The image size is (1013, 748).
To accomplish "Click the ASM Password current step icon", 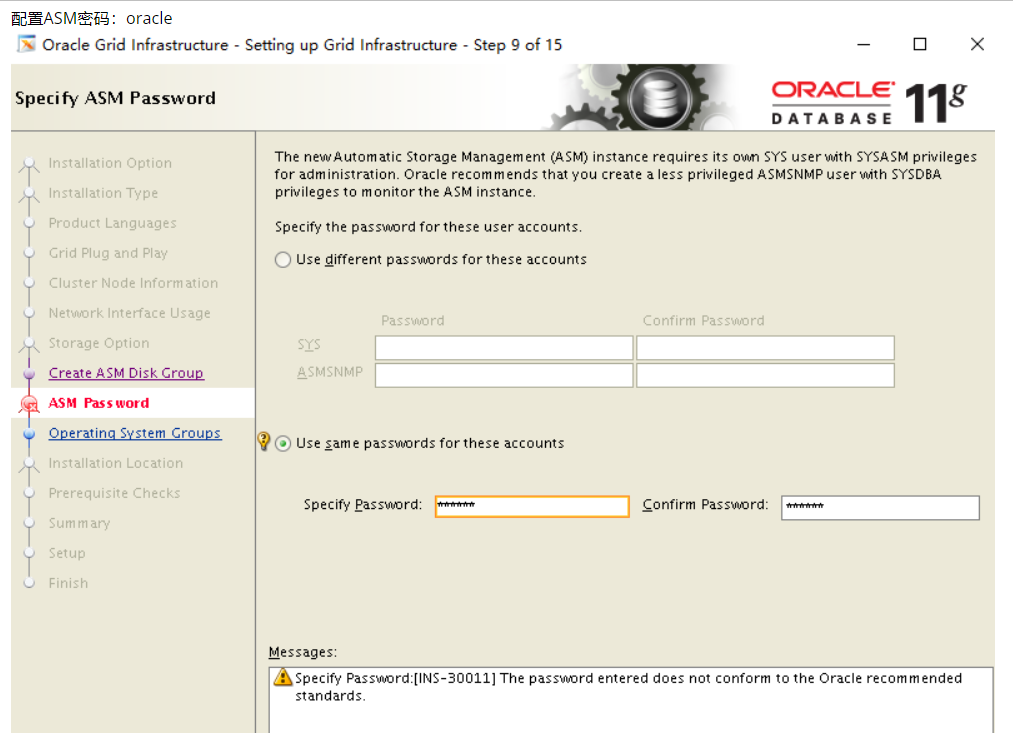I will point(29,404).
